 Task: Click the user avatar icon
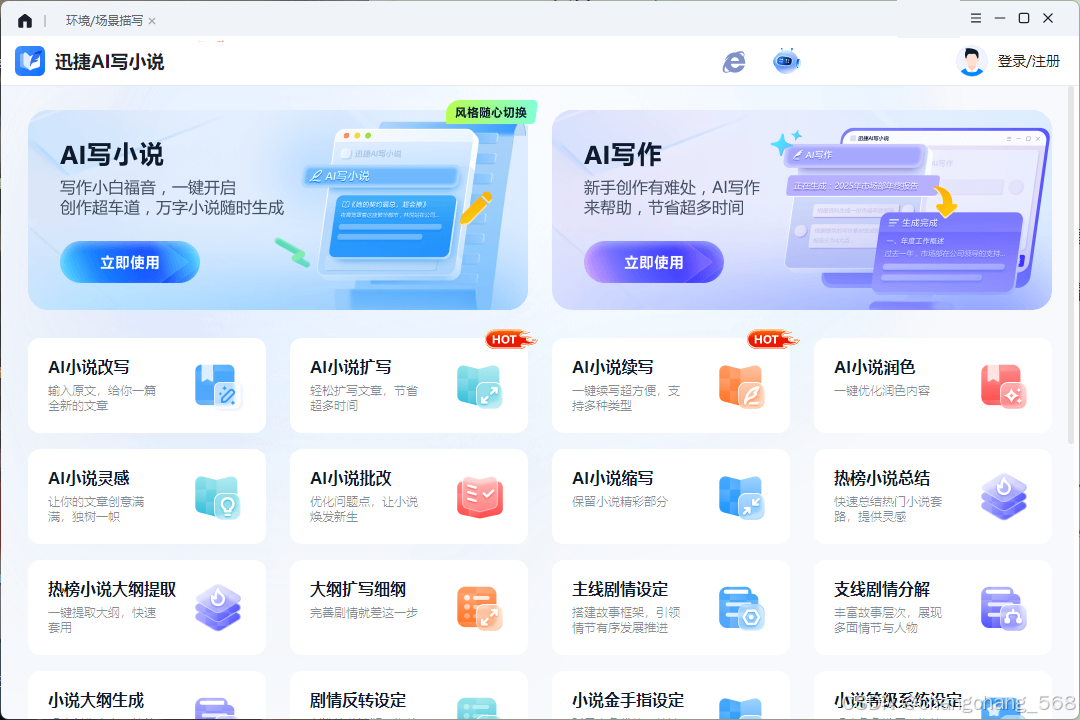point(971,61)
